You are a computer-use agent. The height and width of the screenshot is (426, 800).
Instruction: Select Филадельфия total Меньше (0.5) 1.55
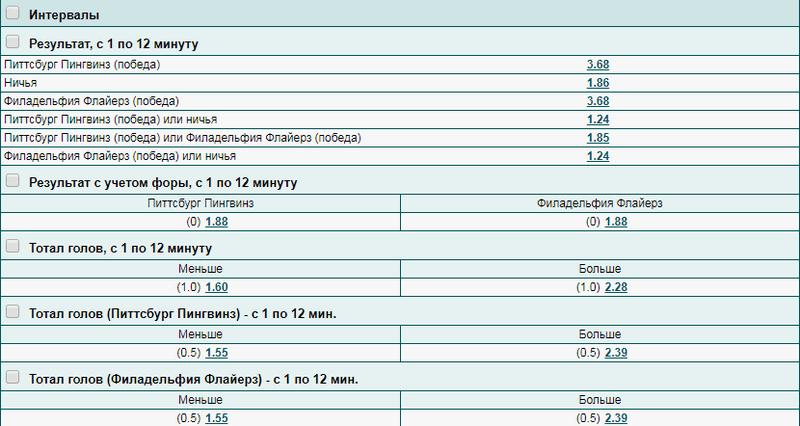216,418
